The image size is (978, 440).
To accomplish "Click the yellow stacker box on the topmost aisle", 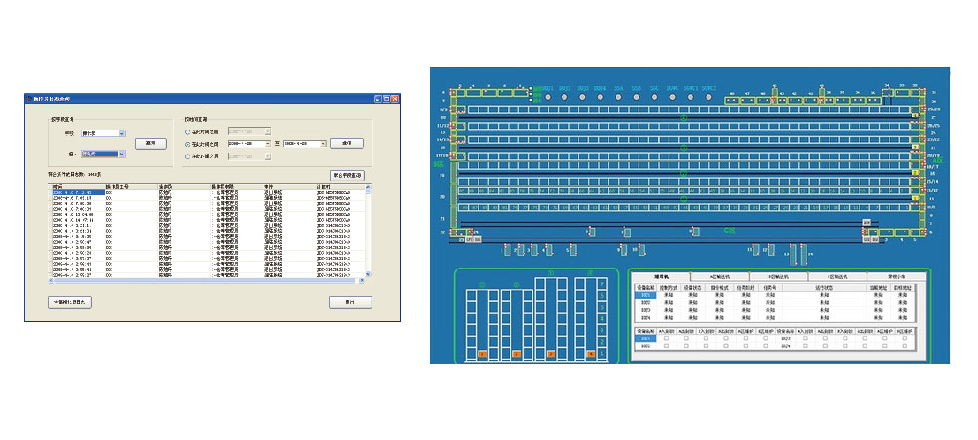I will [915, 115].
